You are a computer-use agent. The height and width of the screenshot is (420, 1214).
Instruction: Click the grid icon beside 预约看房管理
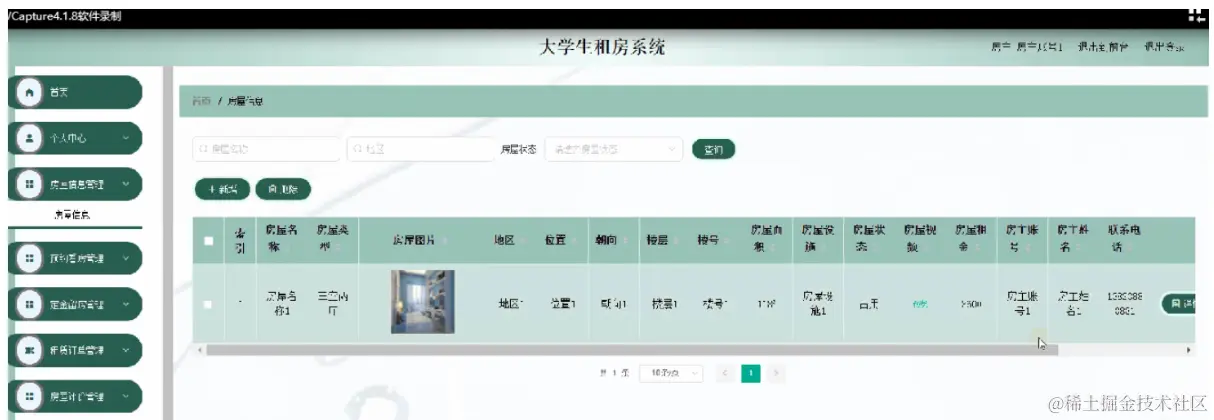tap(28, 258)
